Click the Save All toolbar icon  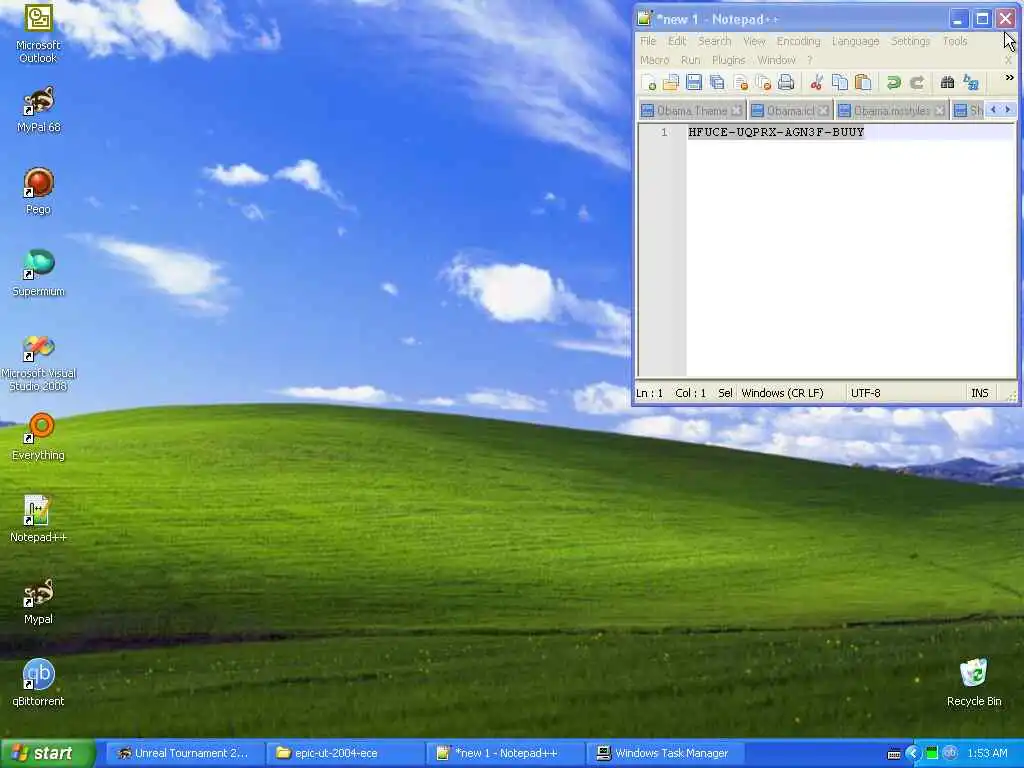tap(716, 82)
